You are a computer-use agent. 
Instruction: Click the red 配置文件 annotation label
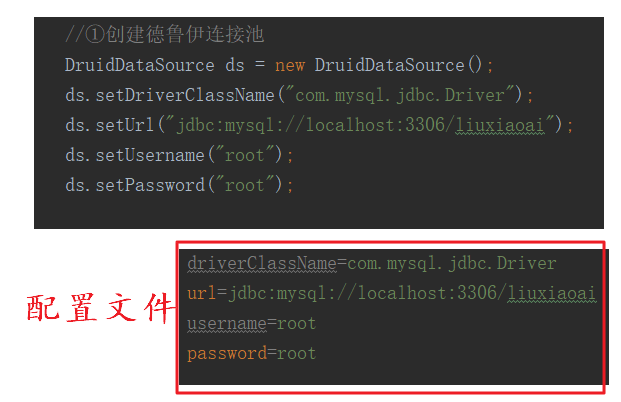tap(100, 307)
